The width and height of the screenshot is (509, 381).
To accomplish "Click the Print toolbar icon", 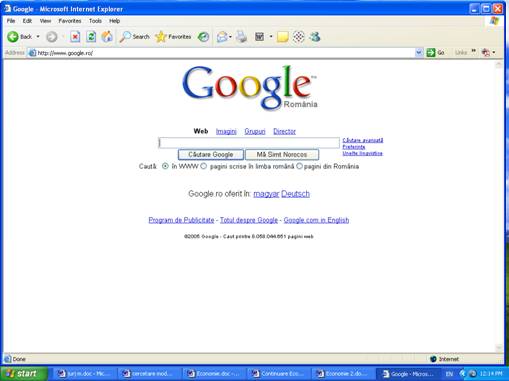I will pos(241,37).
